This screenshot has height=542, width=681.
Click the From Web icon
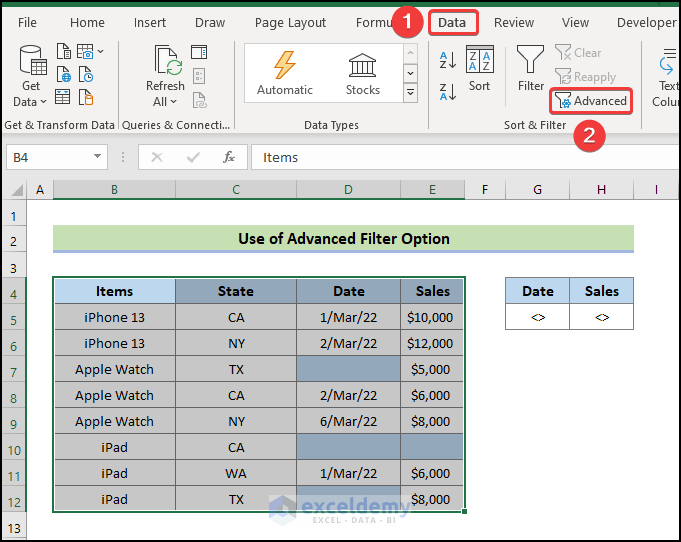tap(63, 74)
